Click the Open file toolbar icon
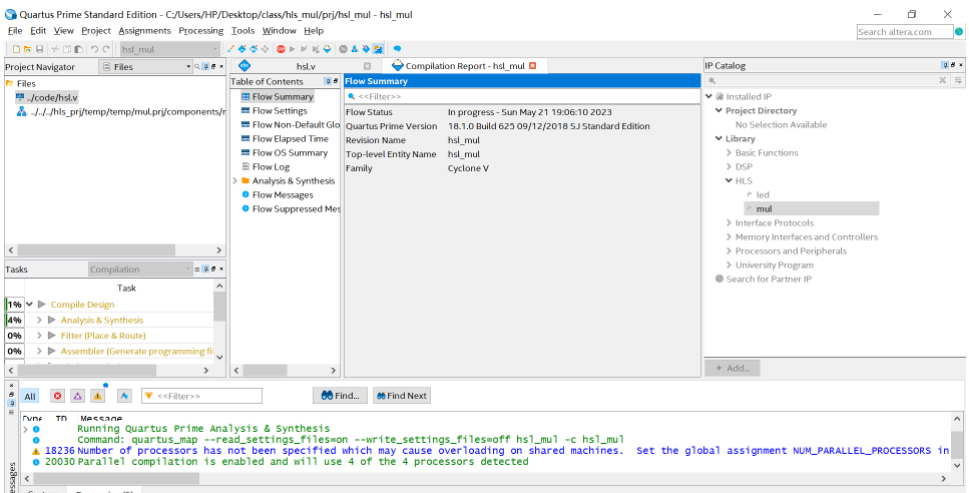 click(27, 49)
